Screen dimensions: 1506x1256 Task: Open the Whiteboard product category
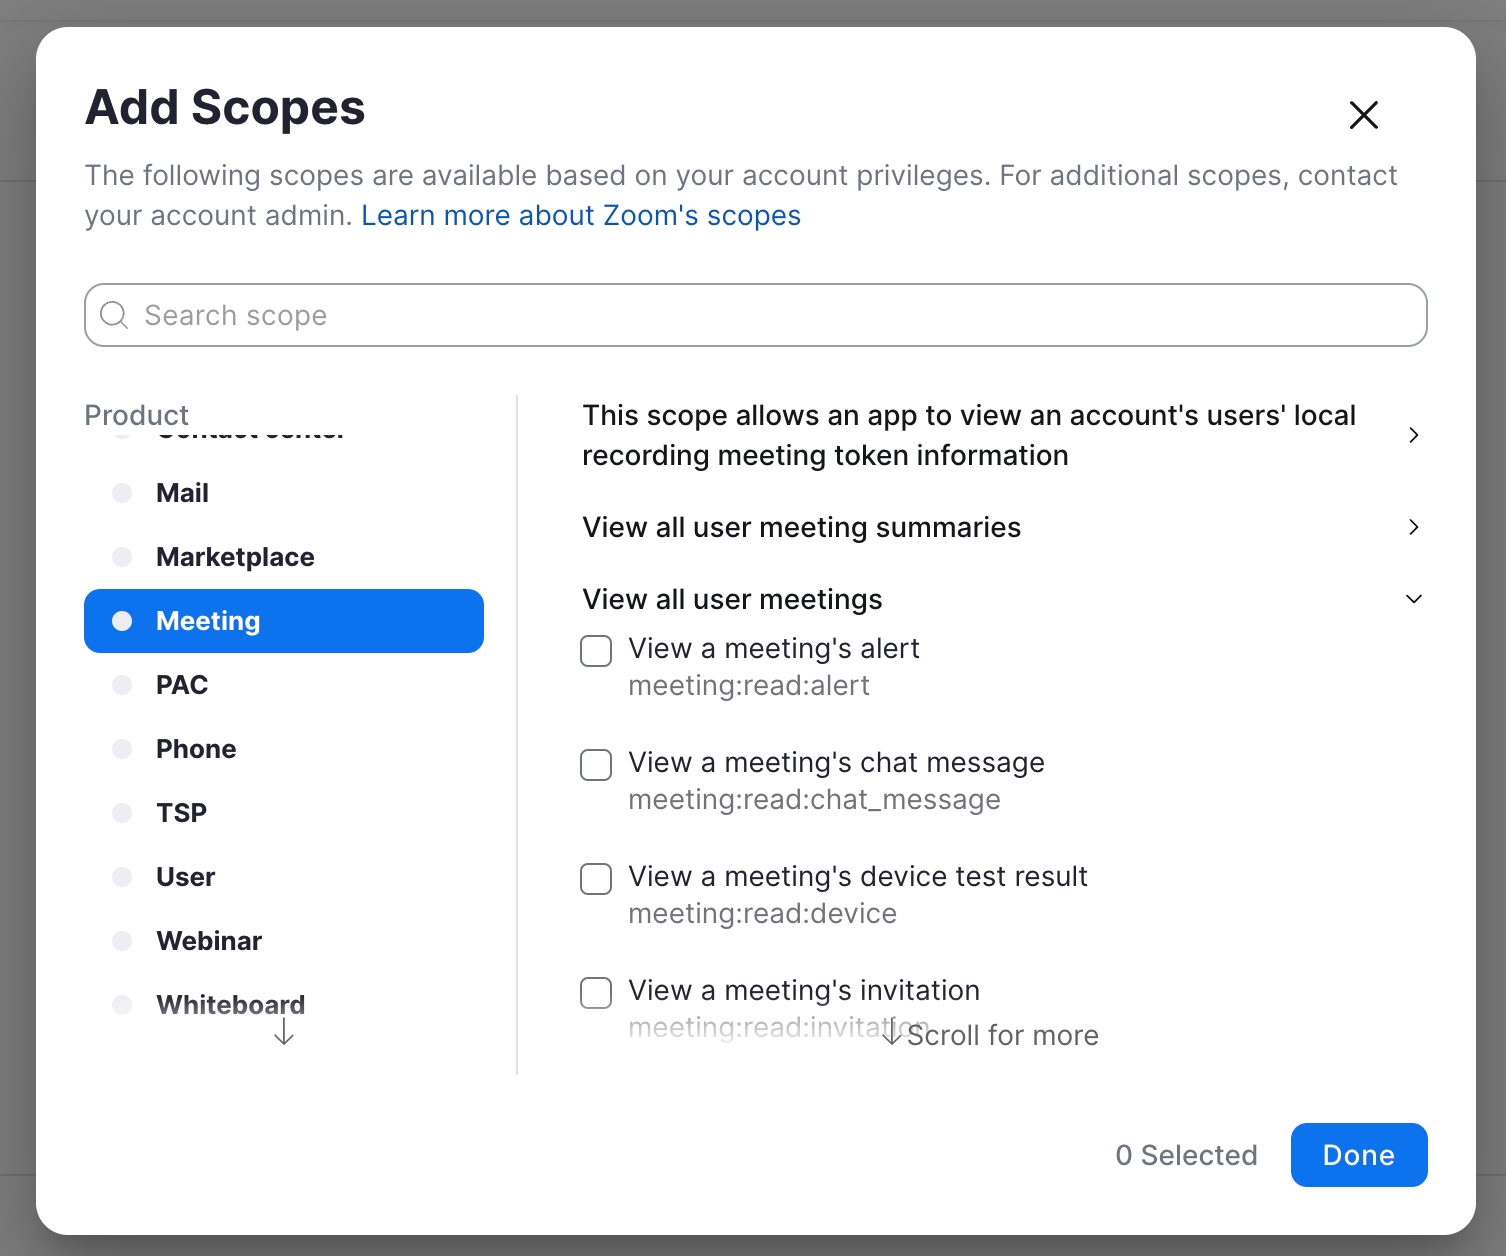(230, 1004)
